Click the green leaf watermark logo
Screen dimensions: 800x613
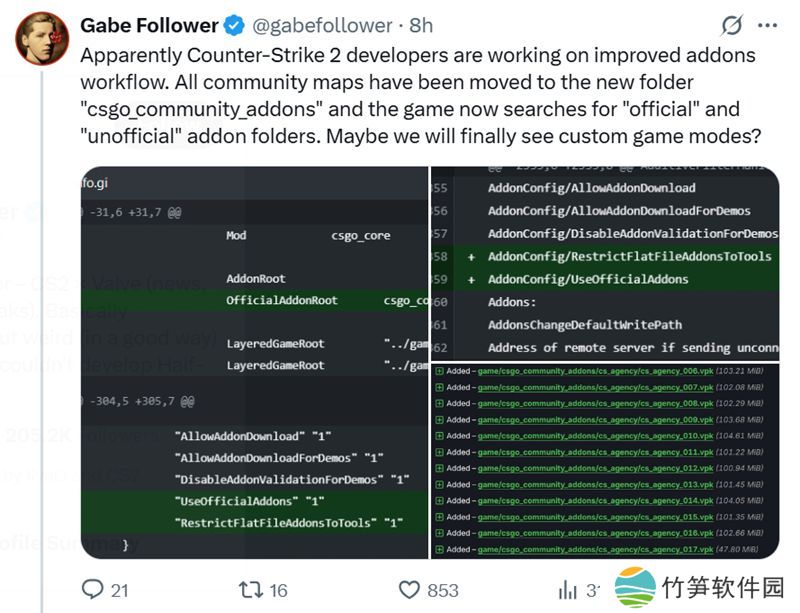[636, 589]
